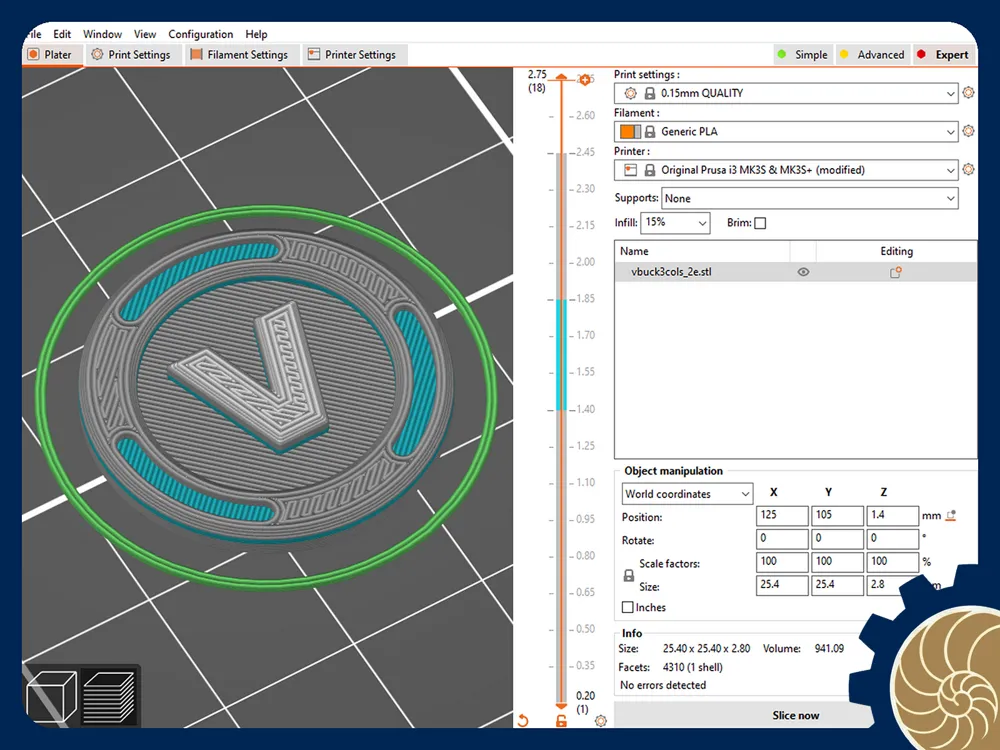This screenshot has width=1000, height=750.
Task: Click the orange filament color swatch
Action: click(630, 131)
